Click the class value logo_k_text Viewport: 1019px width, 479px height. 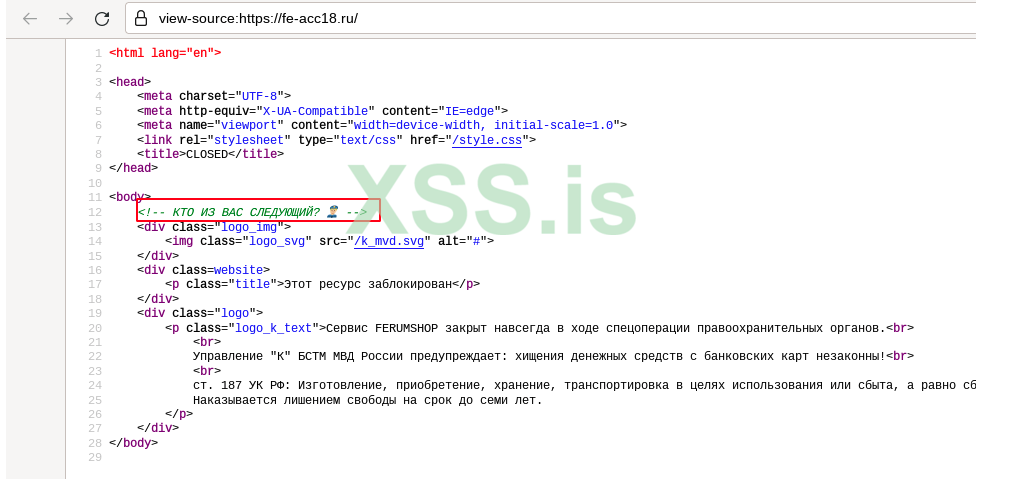pyautogui.click(x=274, y=328)
